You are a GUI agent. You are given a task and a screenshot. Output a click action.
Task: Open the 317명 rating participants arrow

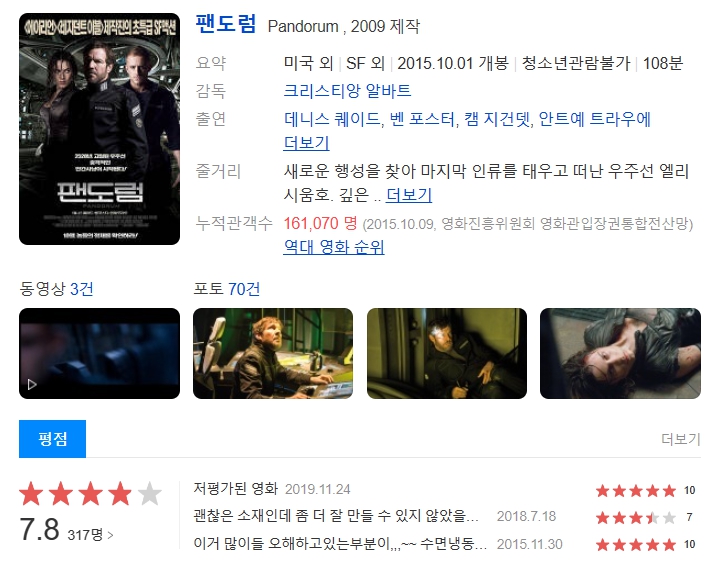(x=90, y=535)
